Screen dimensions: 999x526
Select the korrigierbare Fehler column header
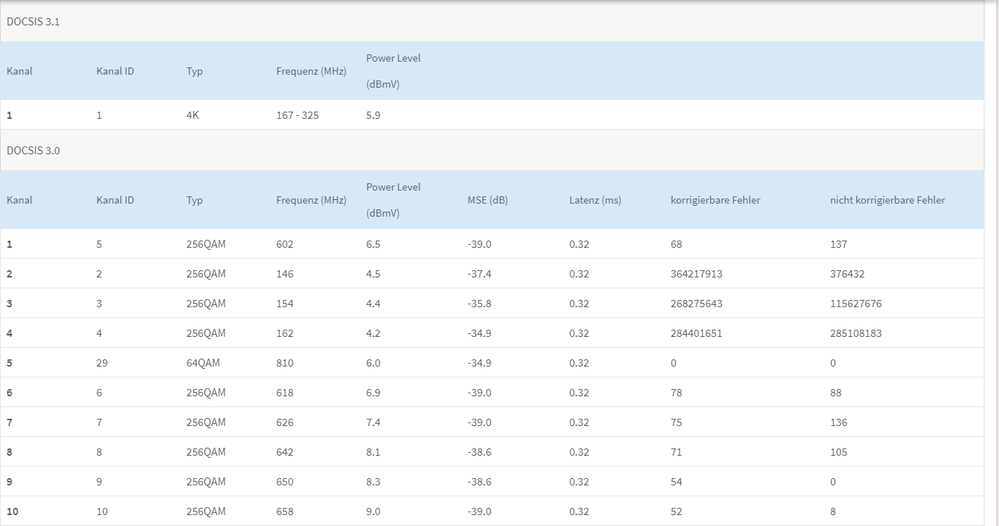[715, 200]
